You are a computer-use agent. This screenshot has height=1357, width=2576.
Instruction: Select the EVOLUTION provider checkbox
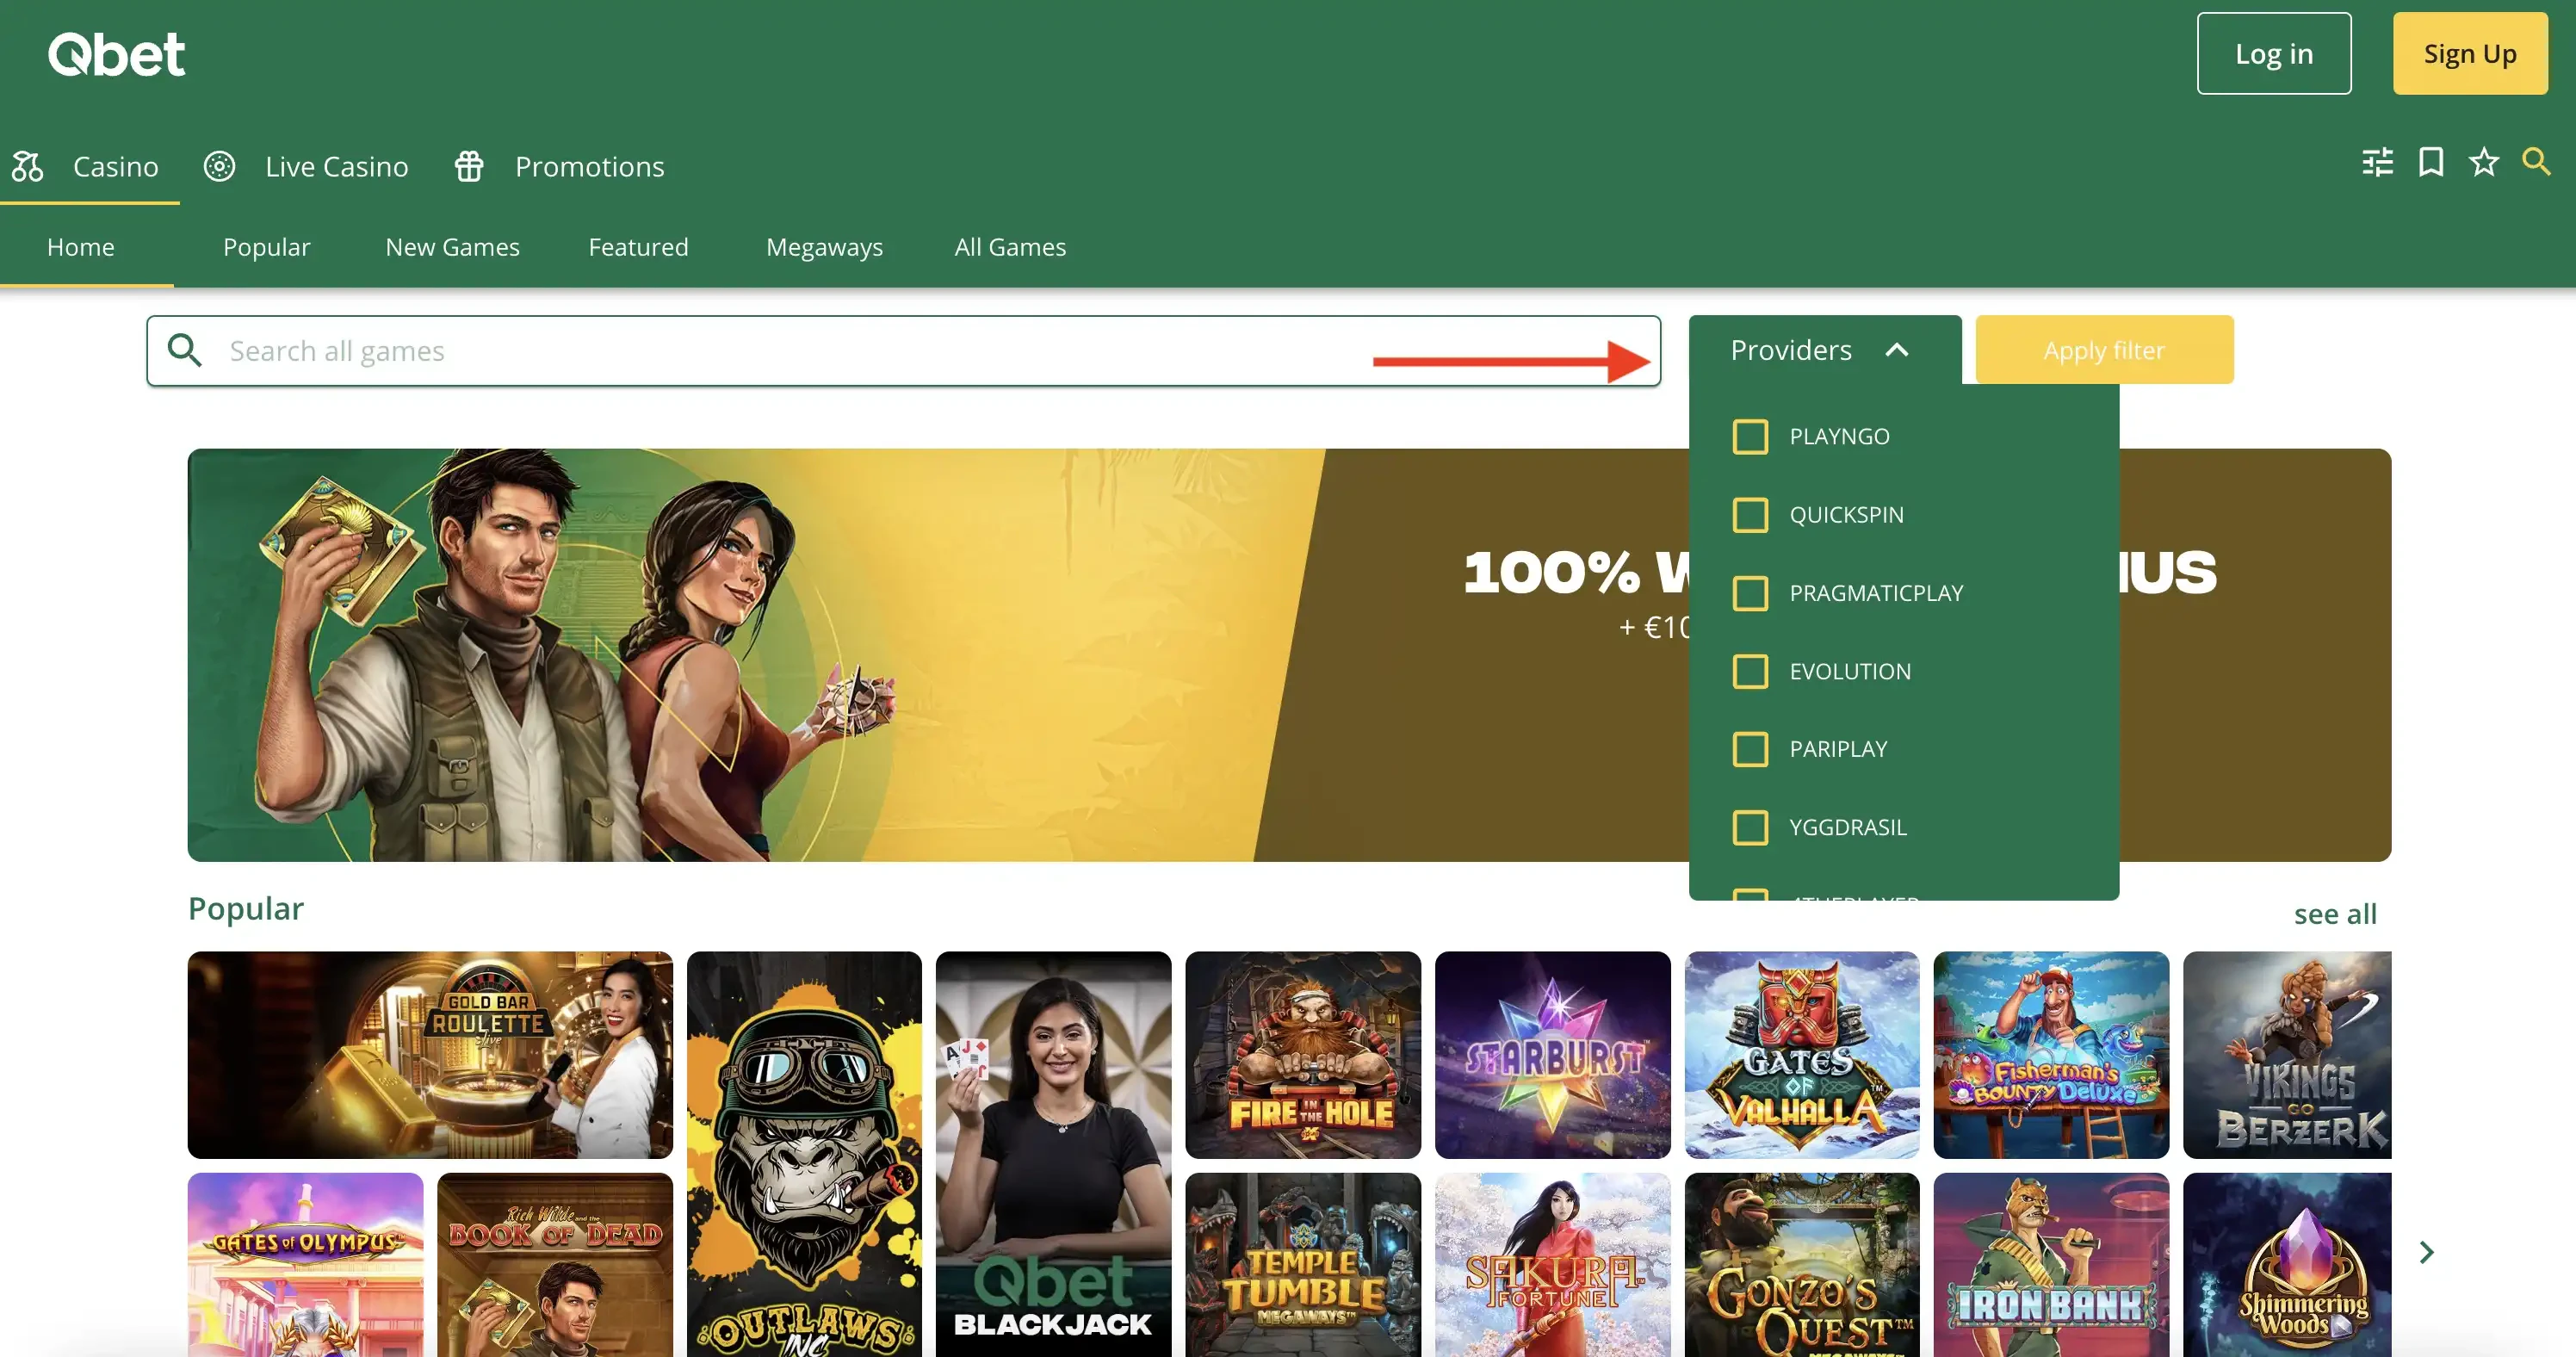(1750, 671)
